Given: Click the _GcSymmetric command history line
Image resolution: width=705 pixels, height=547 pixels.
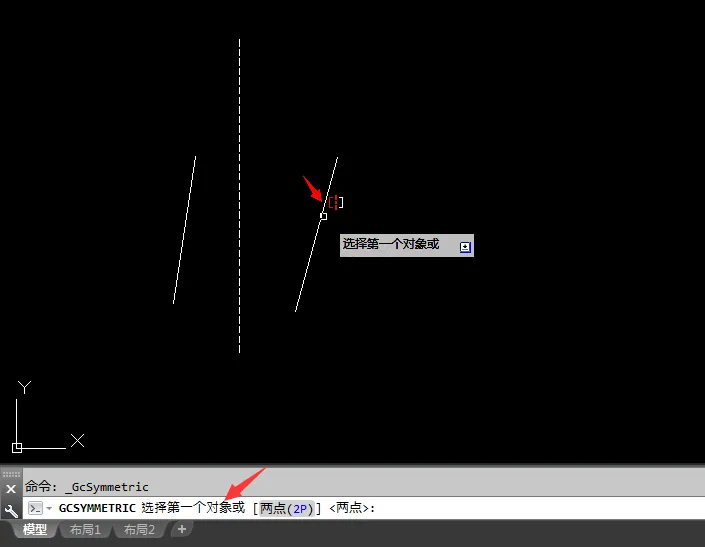Looking at the screenshot, I should [x=87, y=487].
